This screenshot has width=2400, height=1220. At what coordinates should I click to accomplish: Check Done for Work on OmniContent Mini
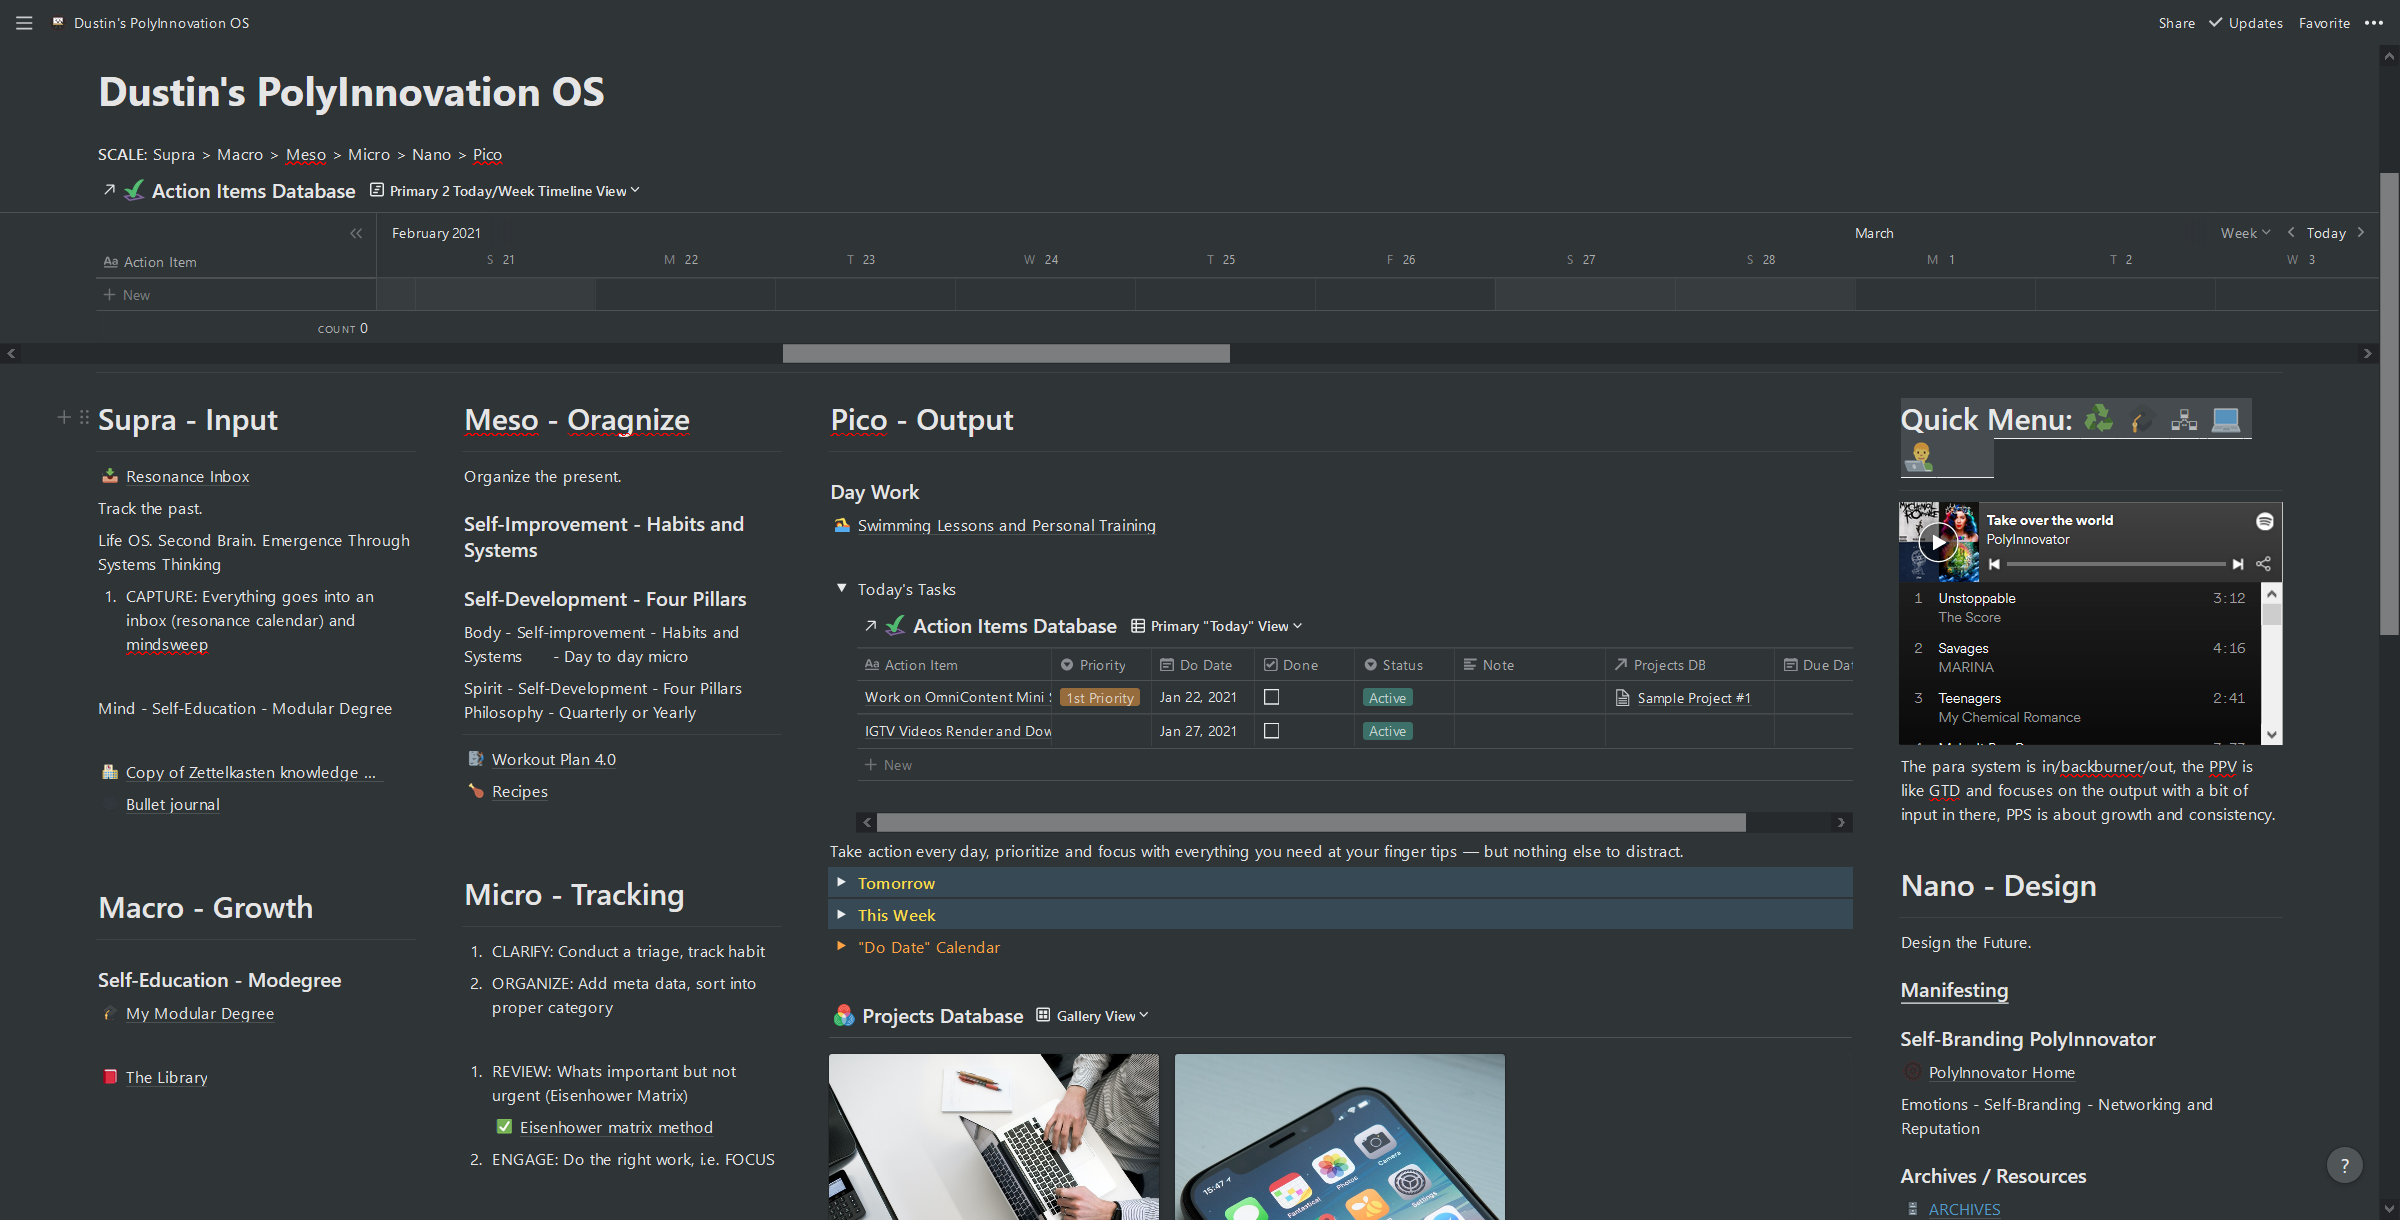(x=1271, y=697)
